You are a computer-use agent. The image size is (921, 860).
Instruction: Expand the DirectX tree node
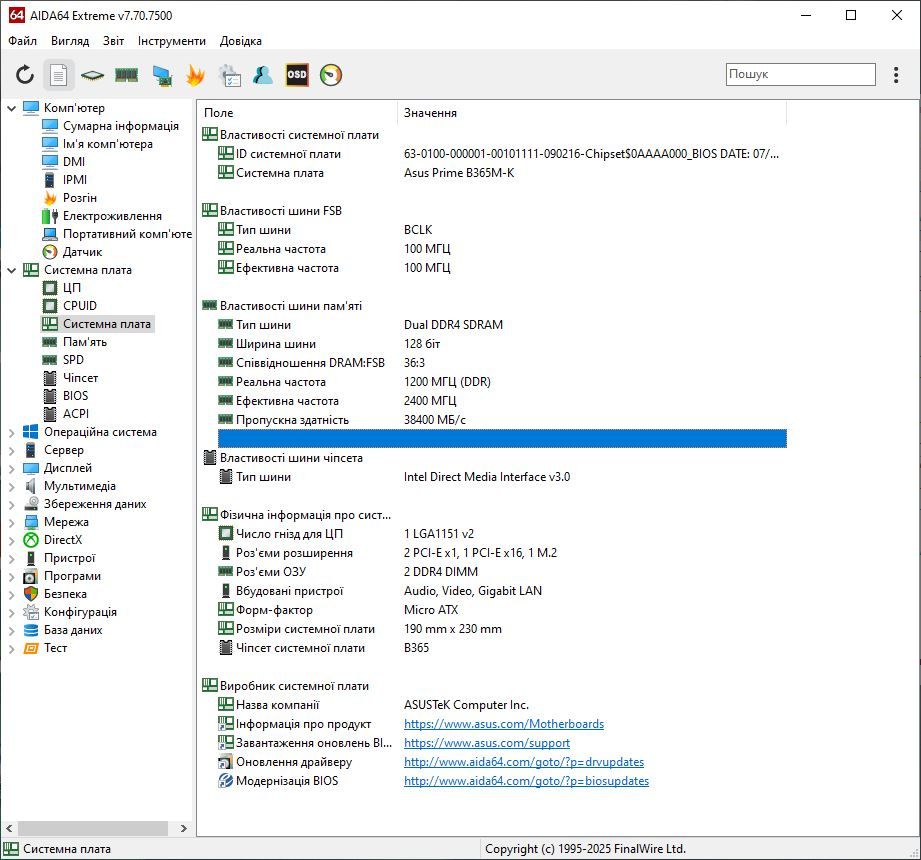click(x=11, y=540)
